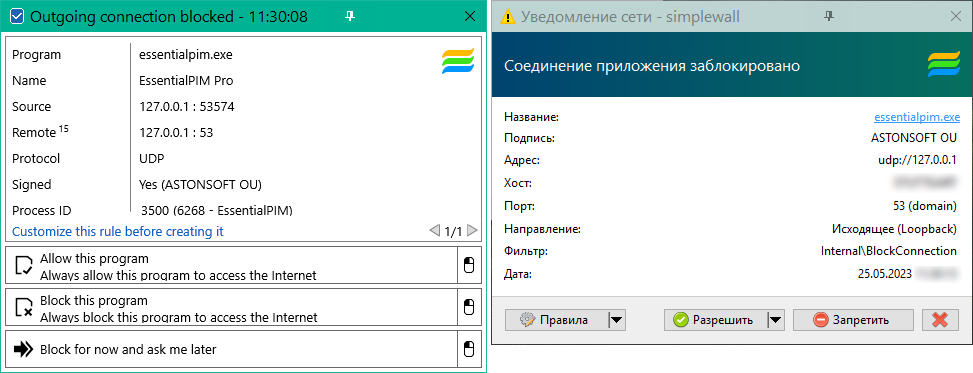The height and width of the screenshot is (373, 973).
Task: Click EssentialPIM logo in simplewall header
Action: coord(943,65)
